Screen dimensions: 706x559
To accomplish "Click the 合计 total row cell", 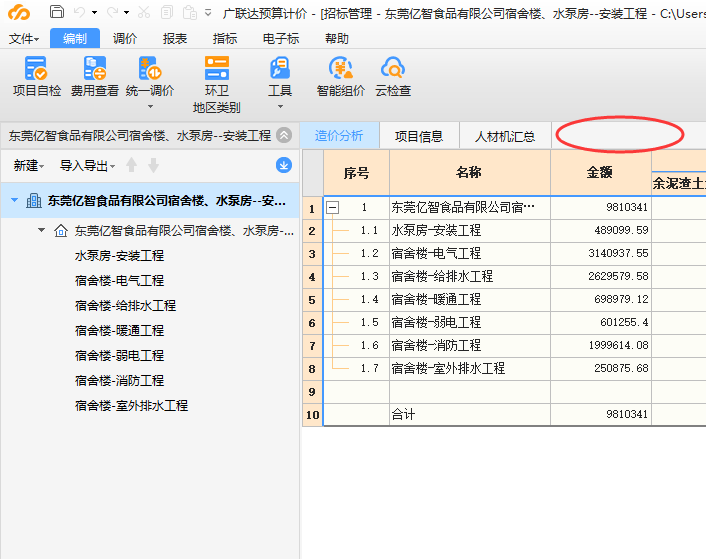I will [x=470, y=414].
